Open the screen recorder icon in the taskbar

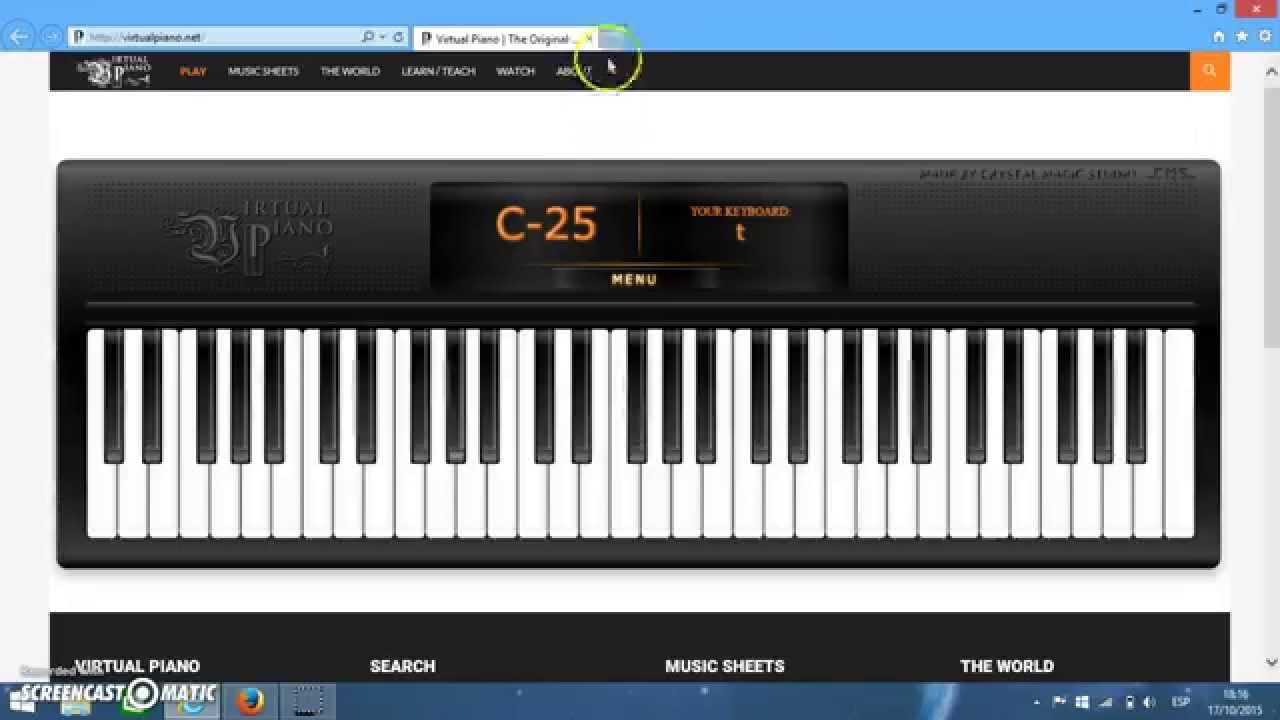click(306, 701)
